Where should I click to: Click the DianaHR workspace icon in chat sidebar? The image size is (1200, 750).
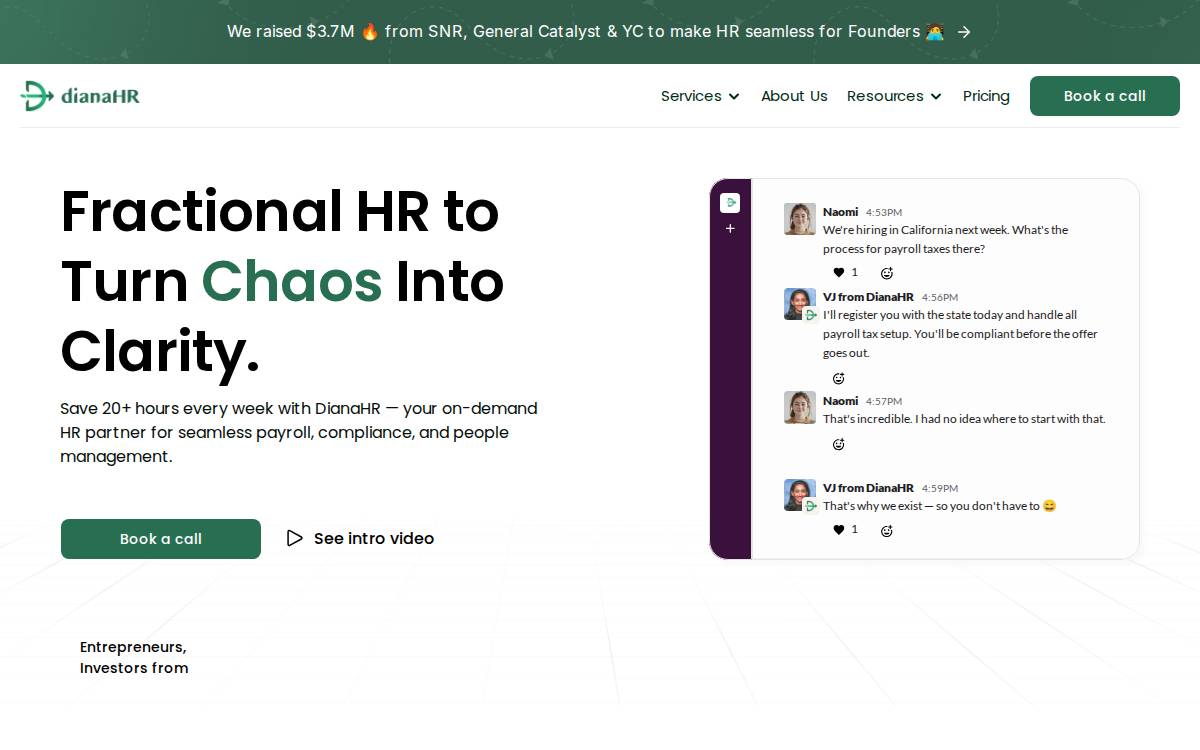click(x=730, y=203)
